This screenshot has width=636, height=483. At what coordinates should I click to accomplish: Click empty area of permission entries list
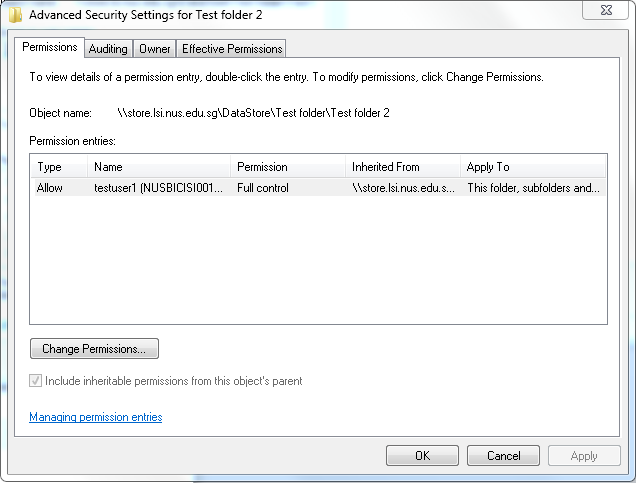(318, 260)
